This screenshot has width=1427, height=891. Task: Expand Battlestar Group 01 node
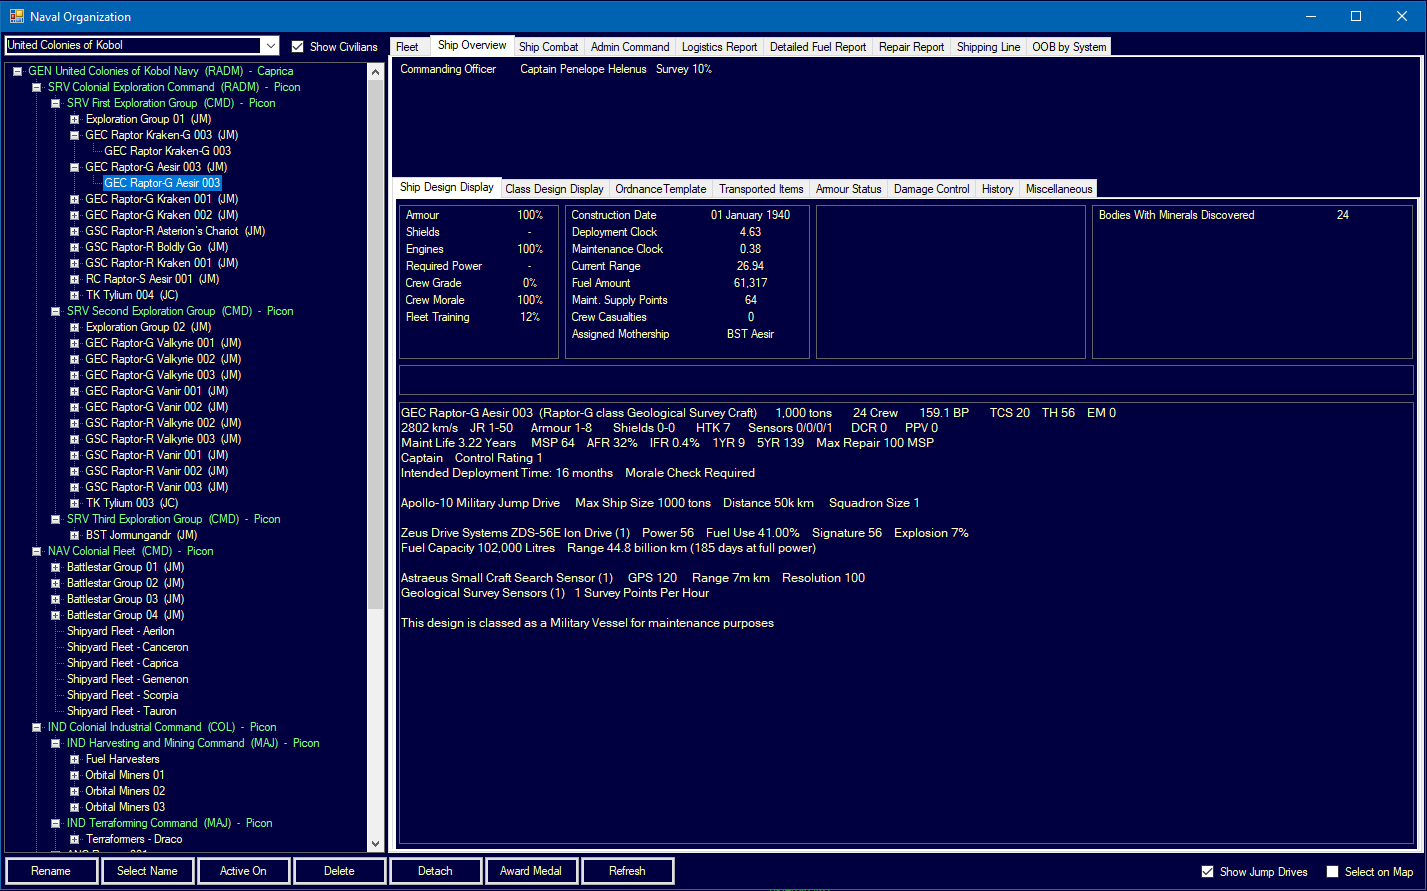point(55,567)
